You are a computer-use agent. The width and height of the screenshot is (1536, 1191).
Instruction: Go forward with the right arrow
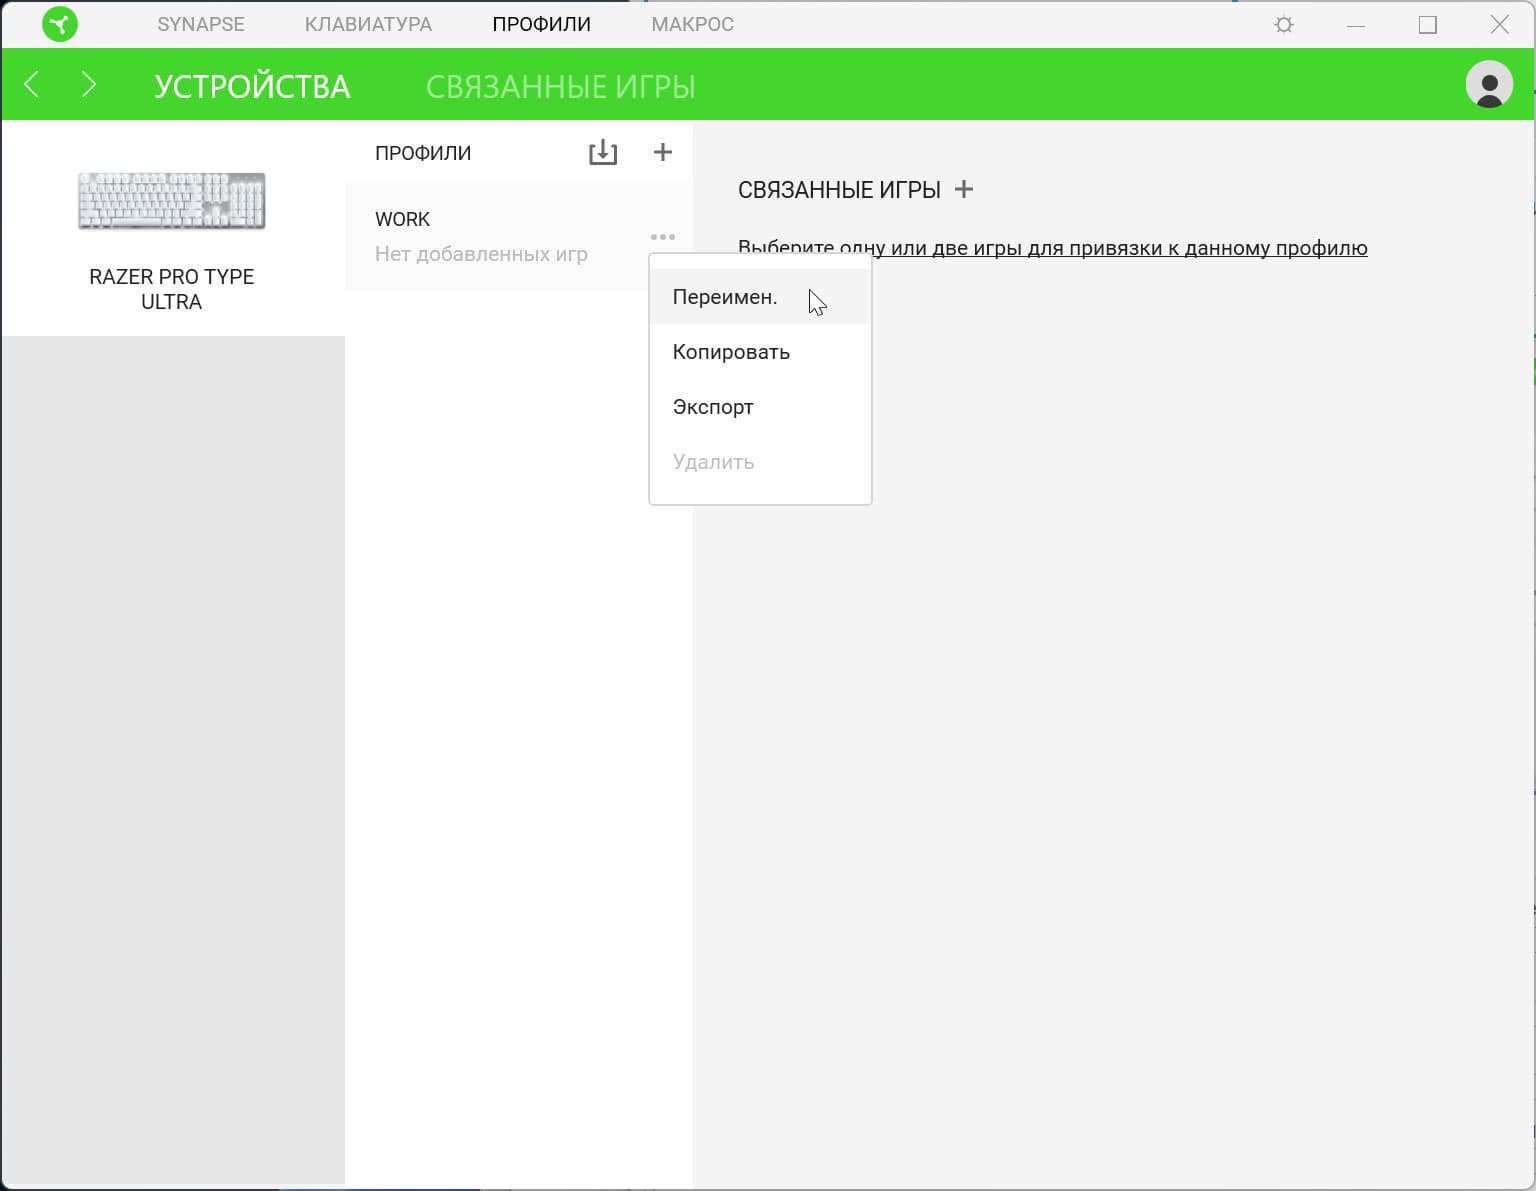point(89,85)
